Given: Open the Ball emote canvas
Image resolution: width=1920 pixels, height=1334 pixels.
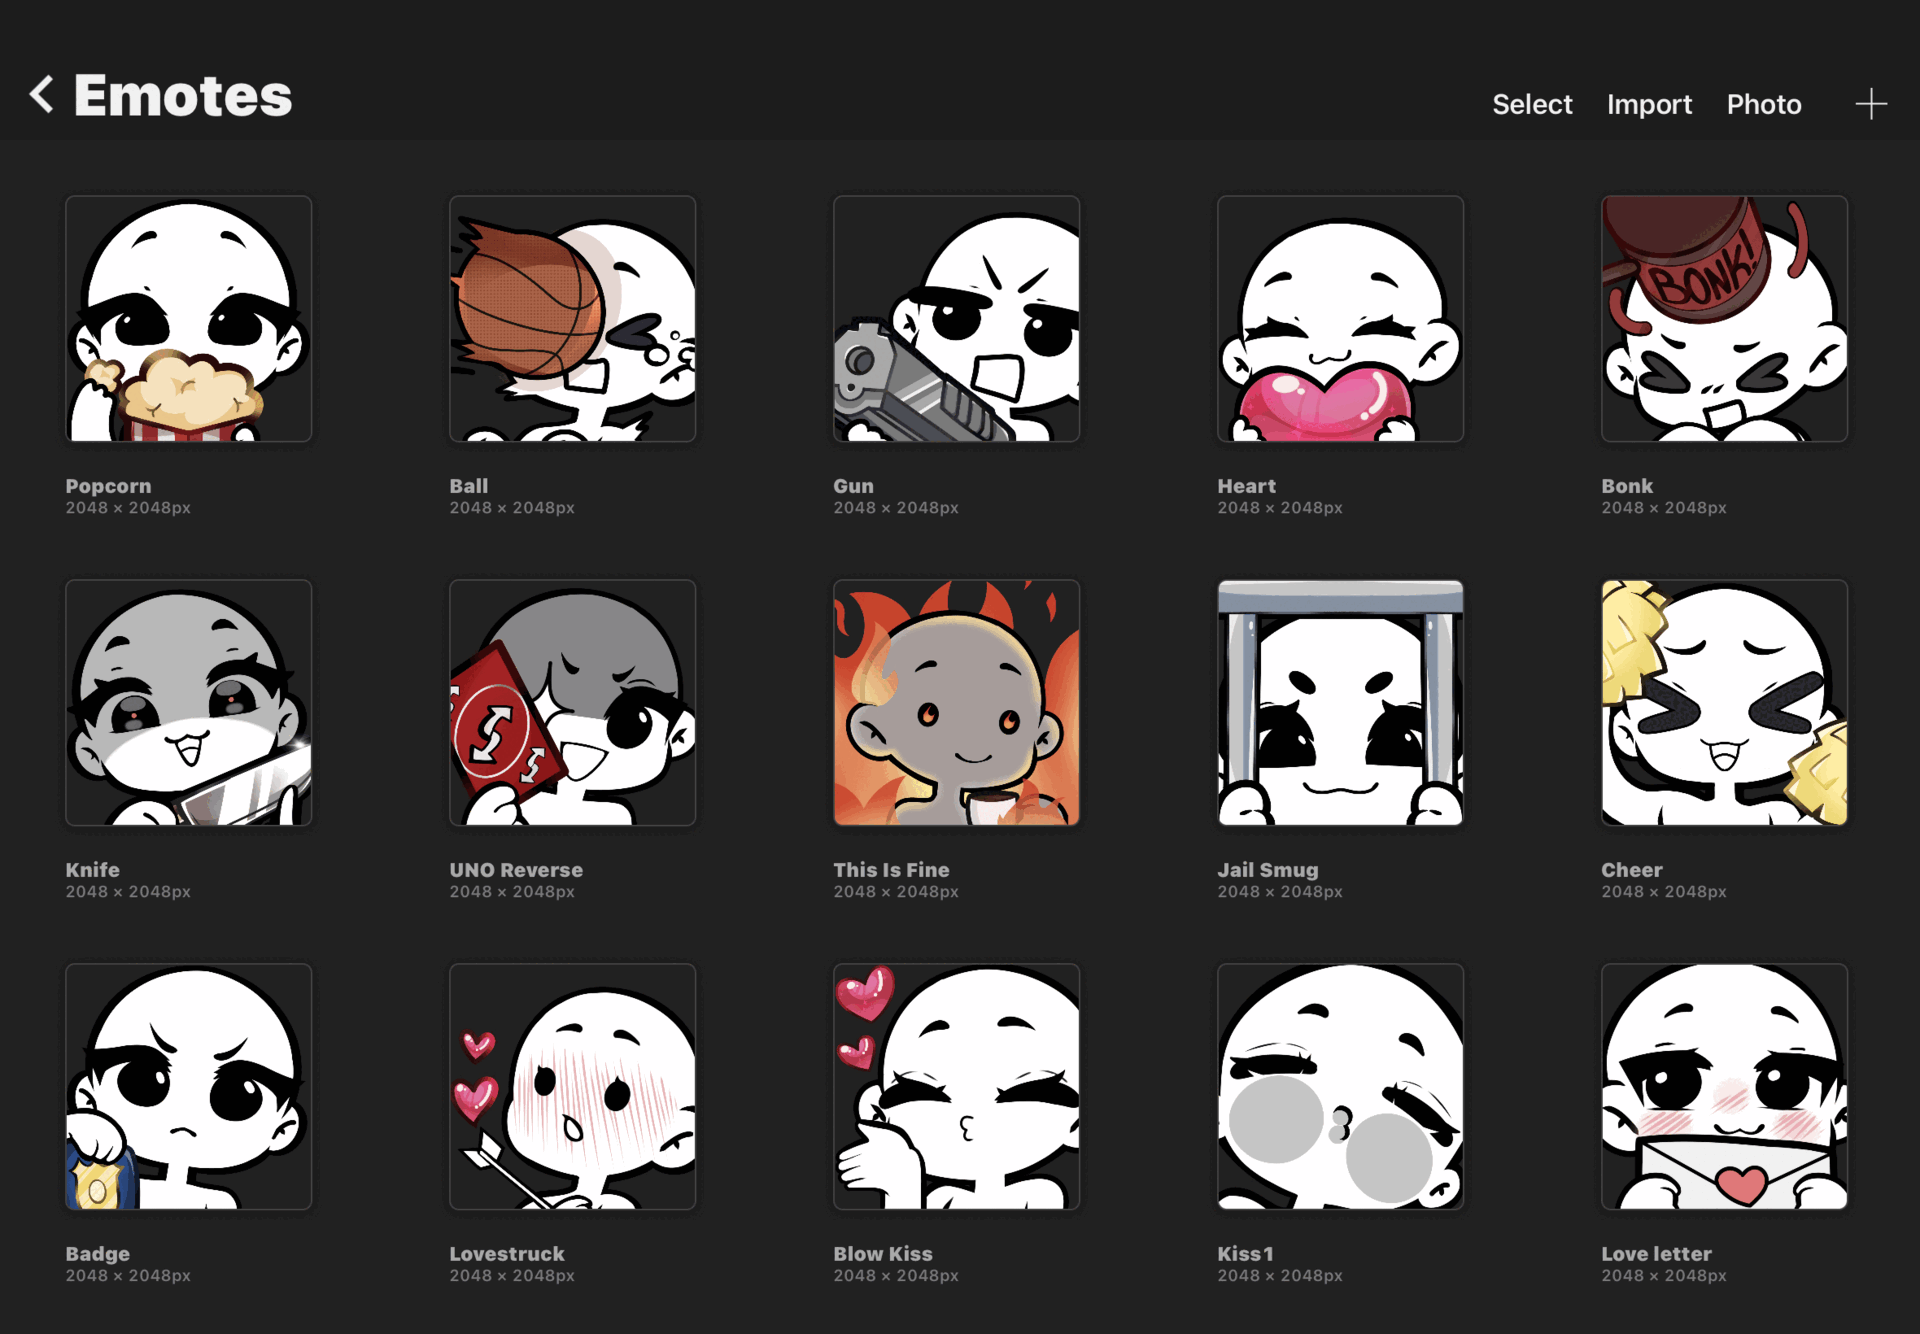Looking at the screenshot, I should pyautogui.click(x=573, y=319).
